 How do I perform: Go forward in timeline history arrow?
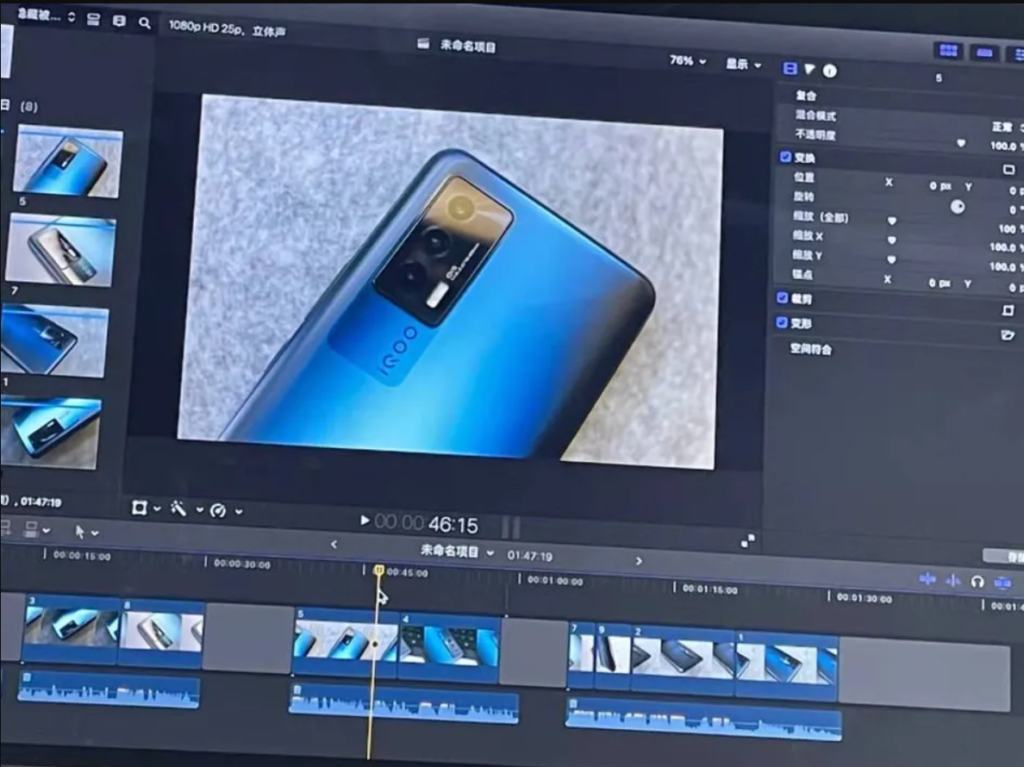coord(639,561)
